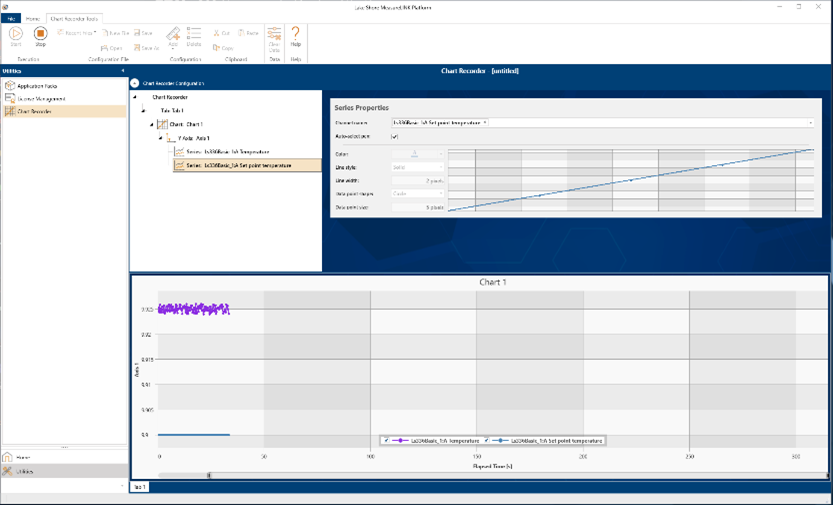The height and width of the screenshot is (505, 833).
Task: Select Series Ls336Basic_1/A Temperature tree item
Action: click(227, 152)
